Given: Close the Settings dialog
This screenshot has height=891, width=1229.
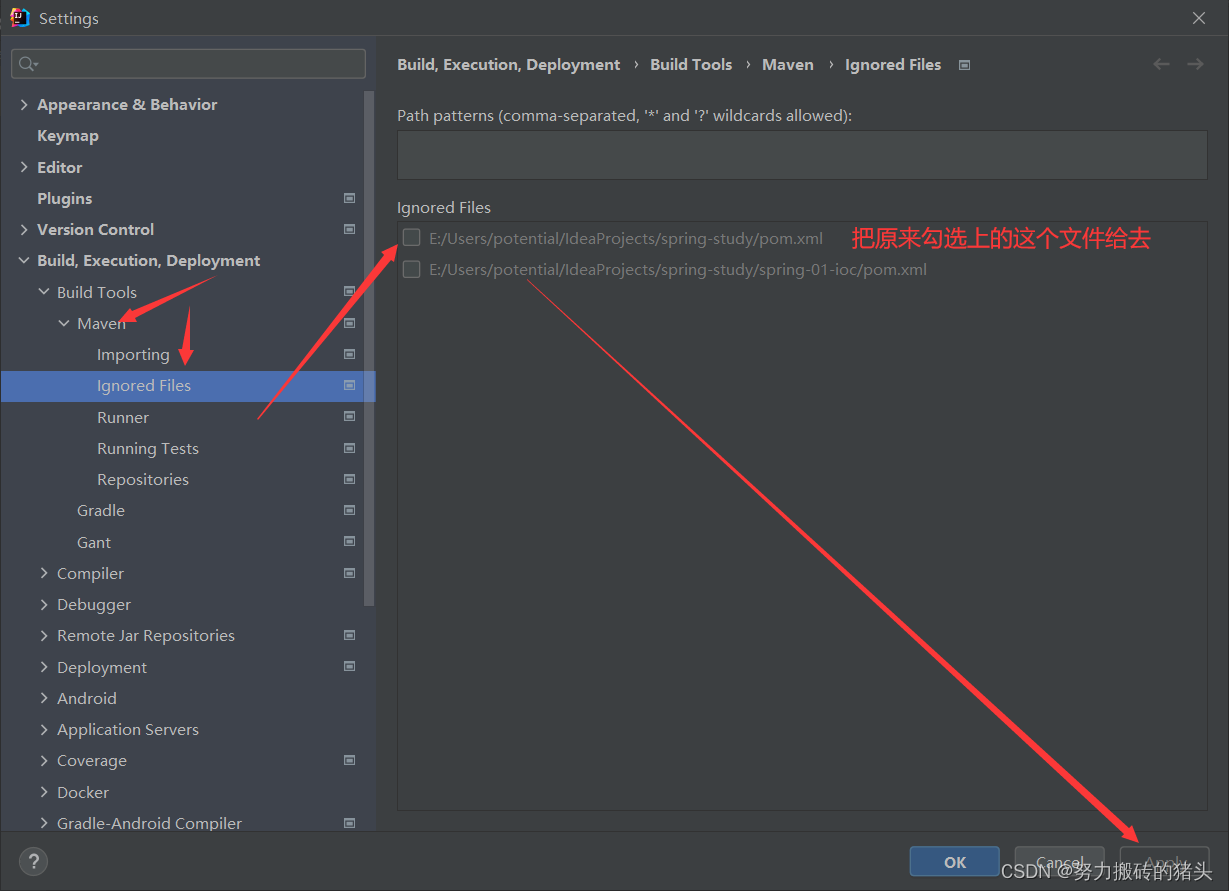Looking at the screenshot, I should coord(1199,18).
